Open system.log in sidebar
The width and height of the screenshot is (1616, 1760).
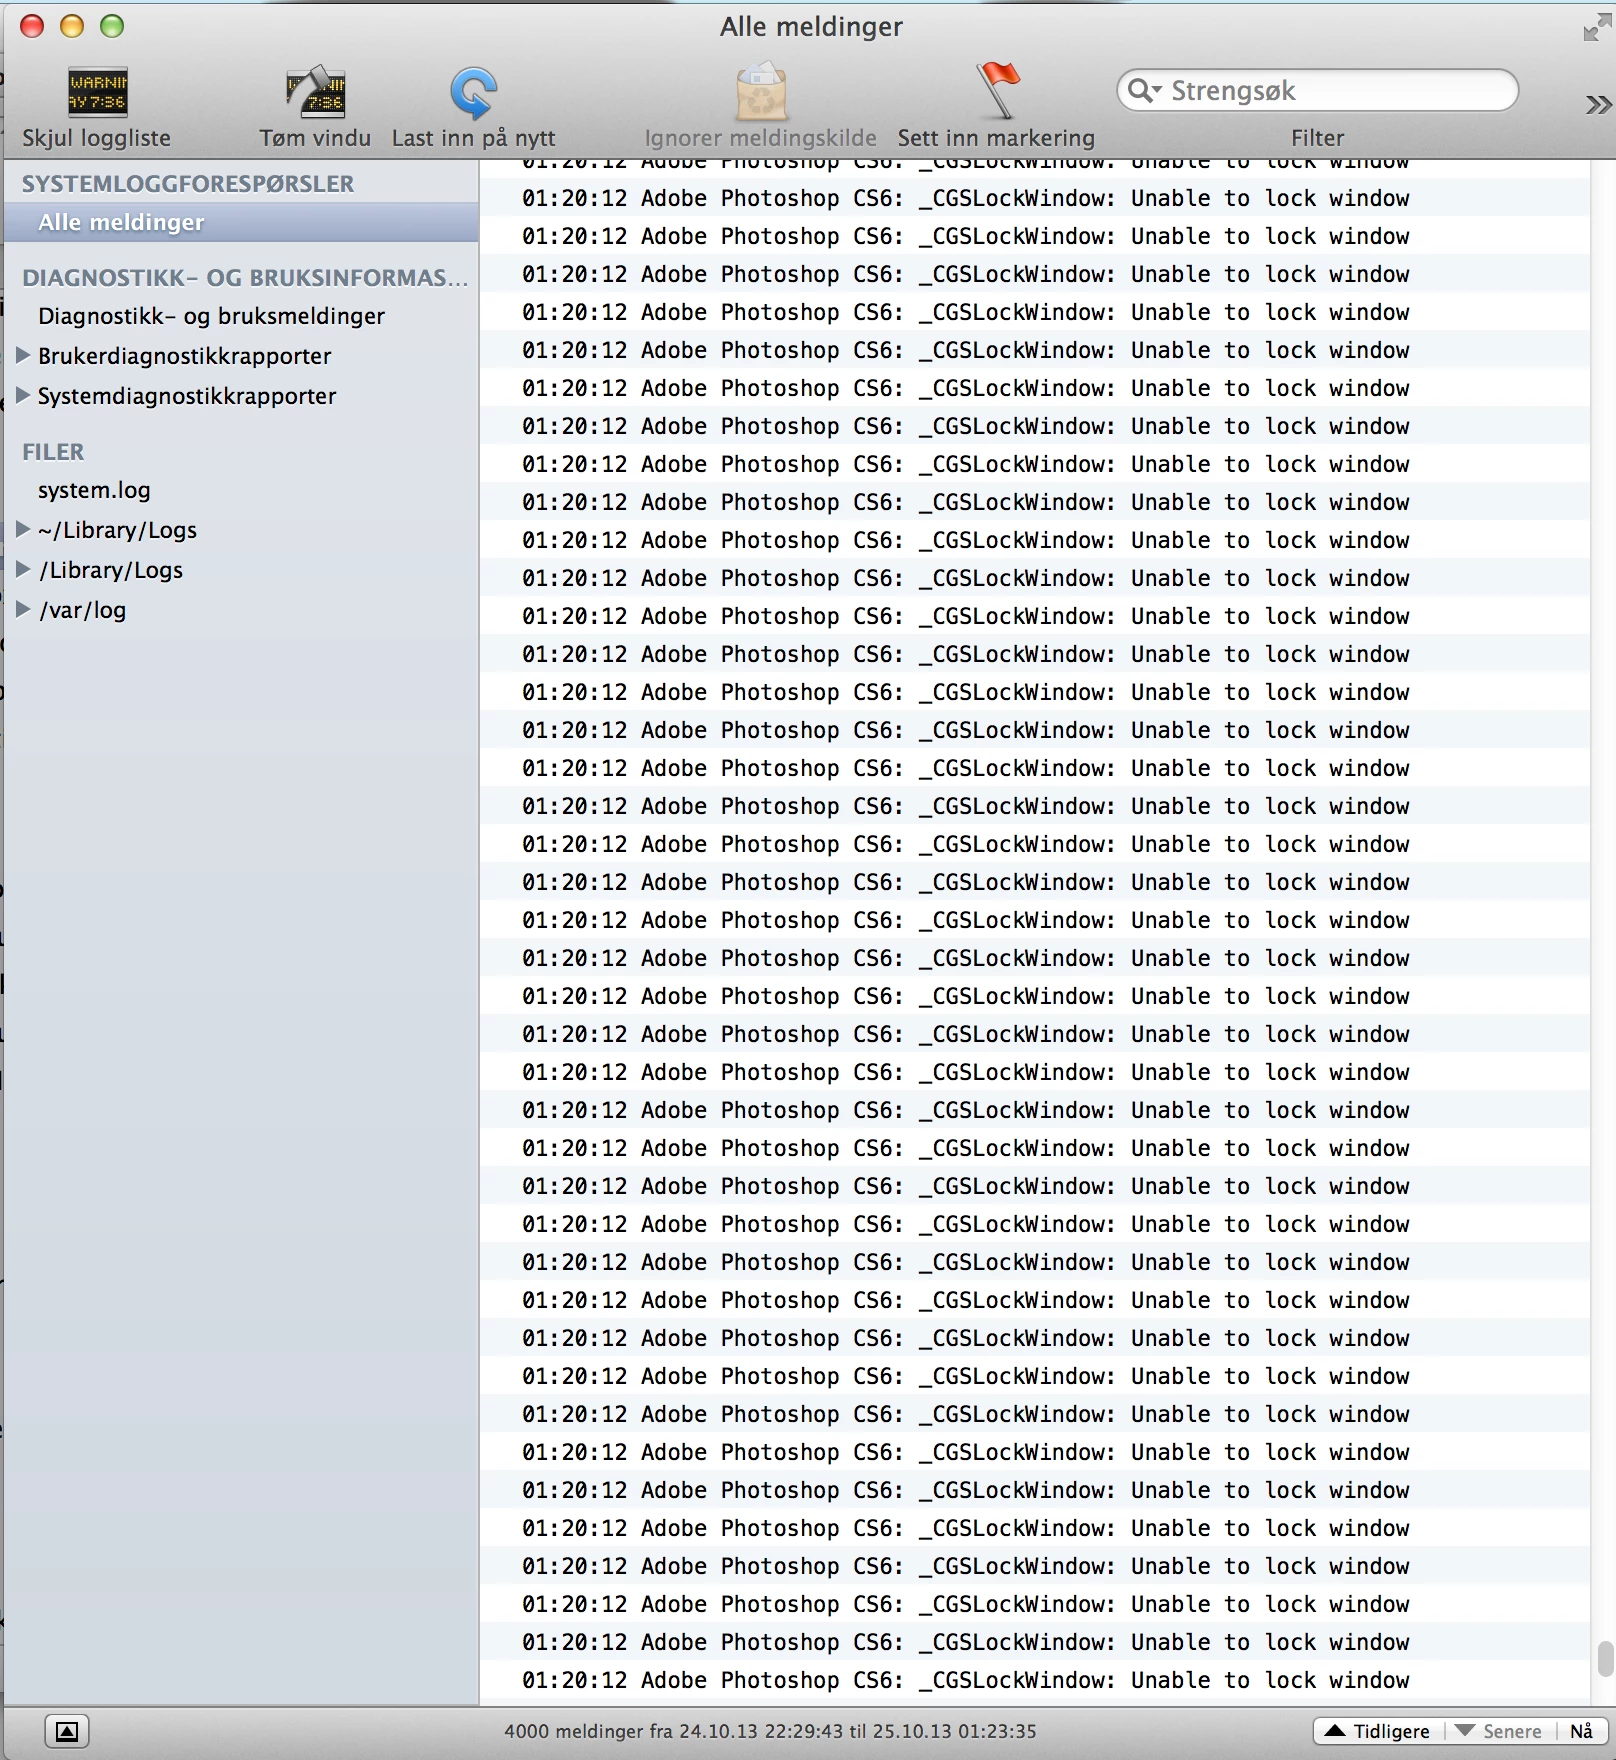pos(94,490)
